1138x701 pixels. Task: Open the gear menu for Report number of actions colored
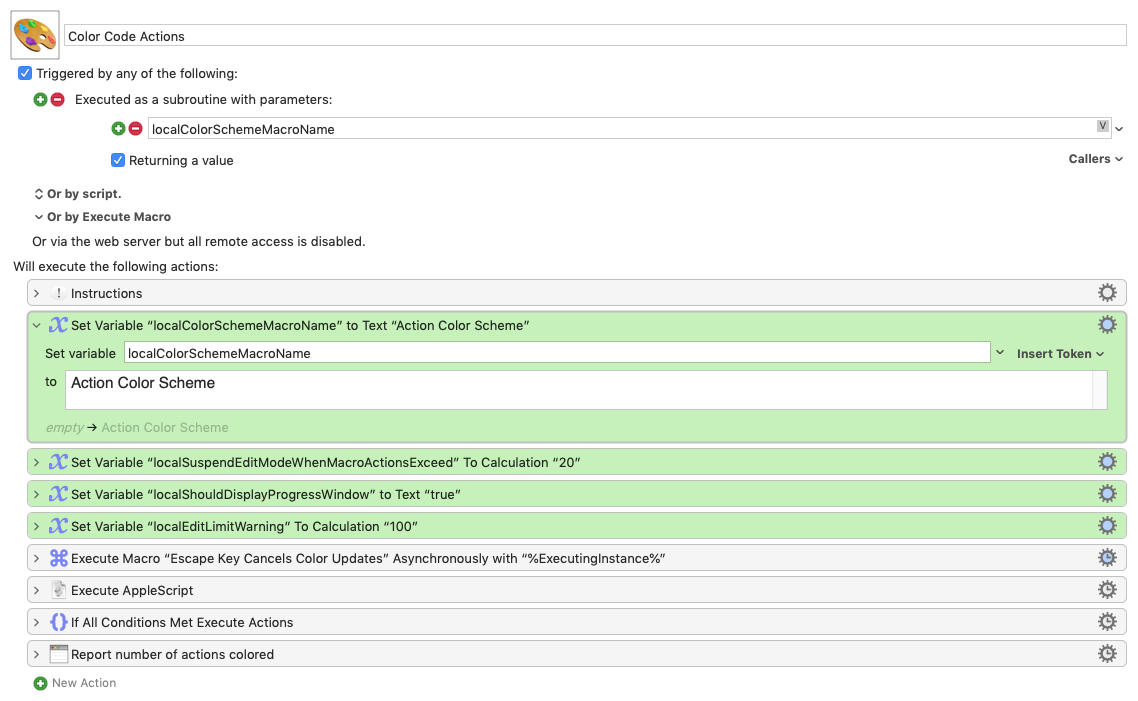[1107, 653]
